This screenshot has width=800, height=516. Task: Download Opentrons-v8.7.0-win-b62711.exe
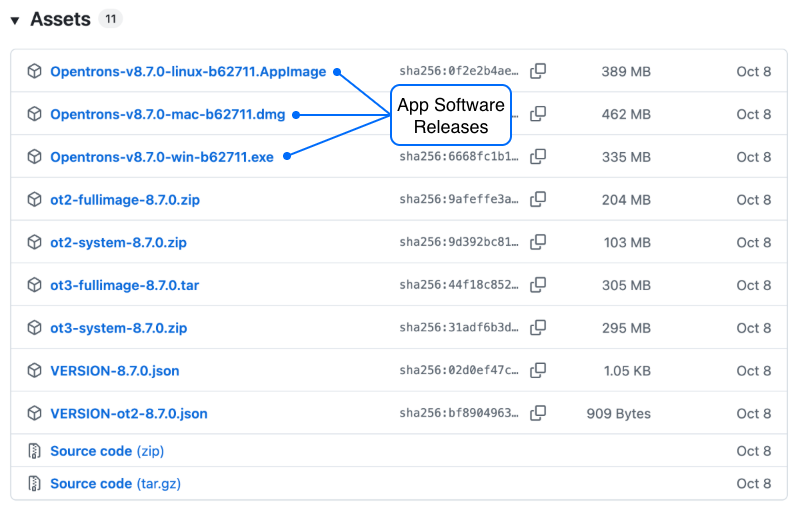162,157
